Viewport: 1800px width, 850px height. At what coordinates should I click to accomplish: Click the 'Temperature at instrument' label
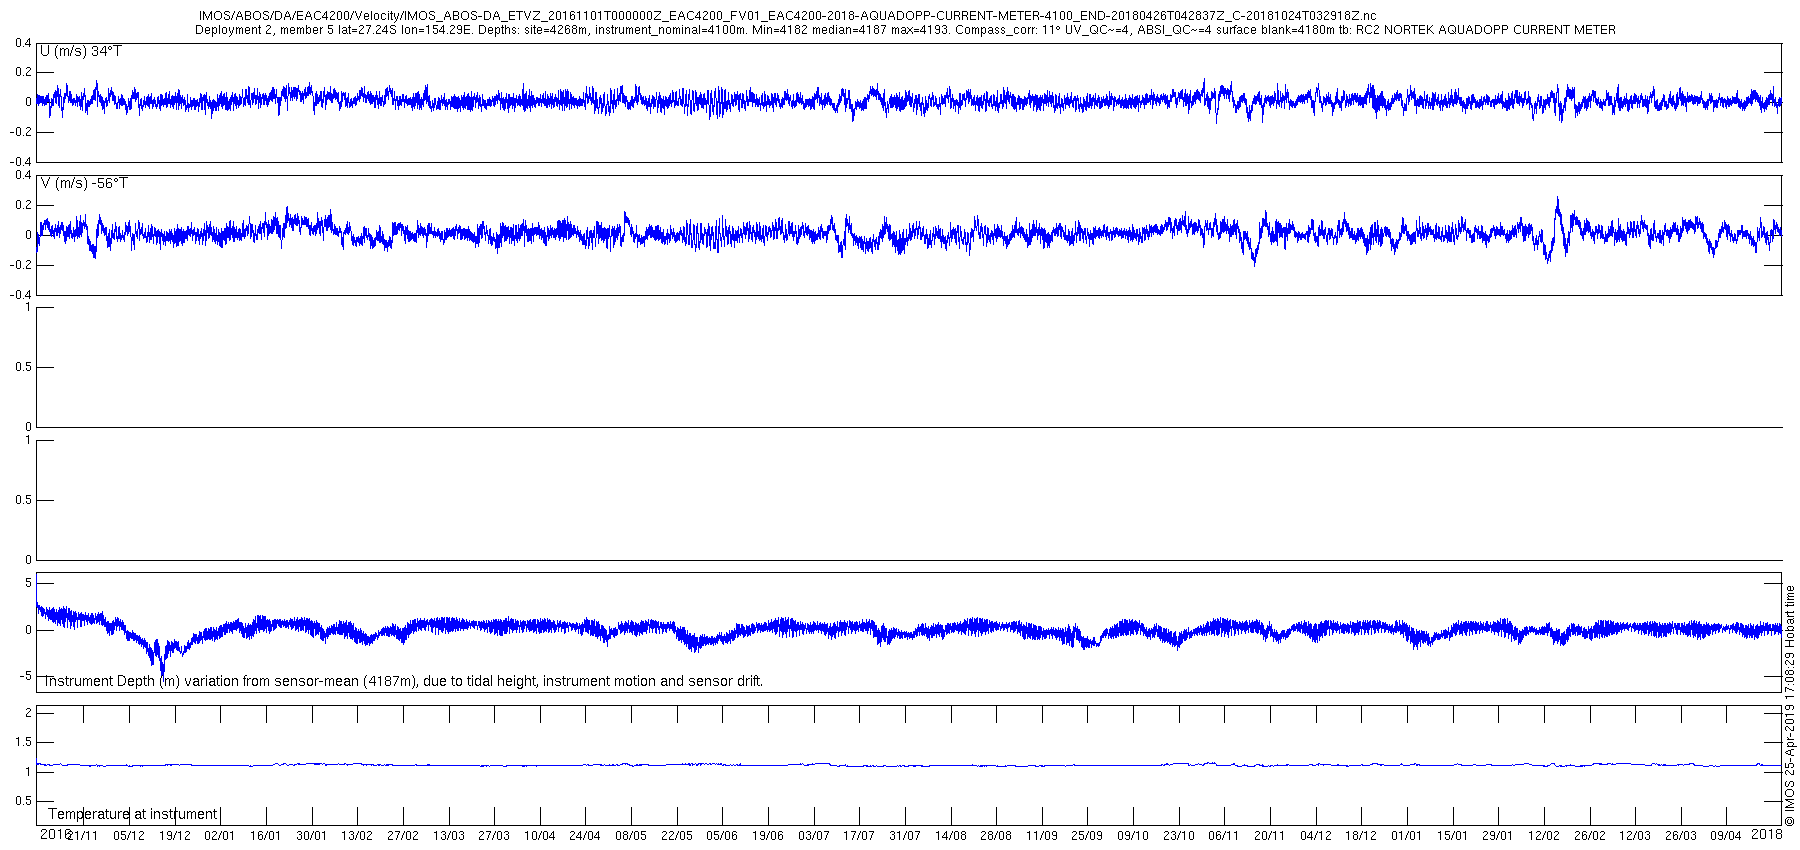(x=132, y=814)
